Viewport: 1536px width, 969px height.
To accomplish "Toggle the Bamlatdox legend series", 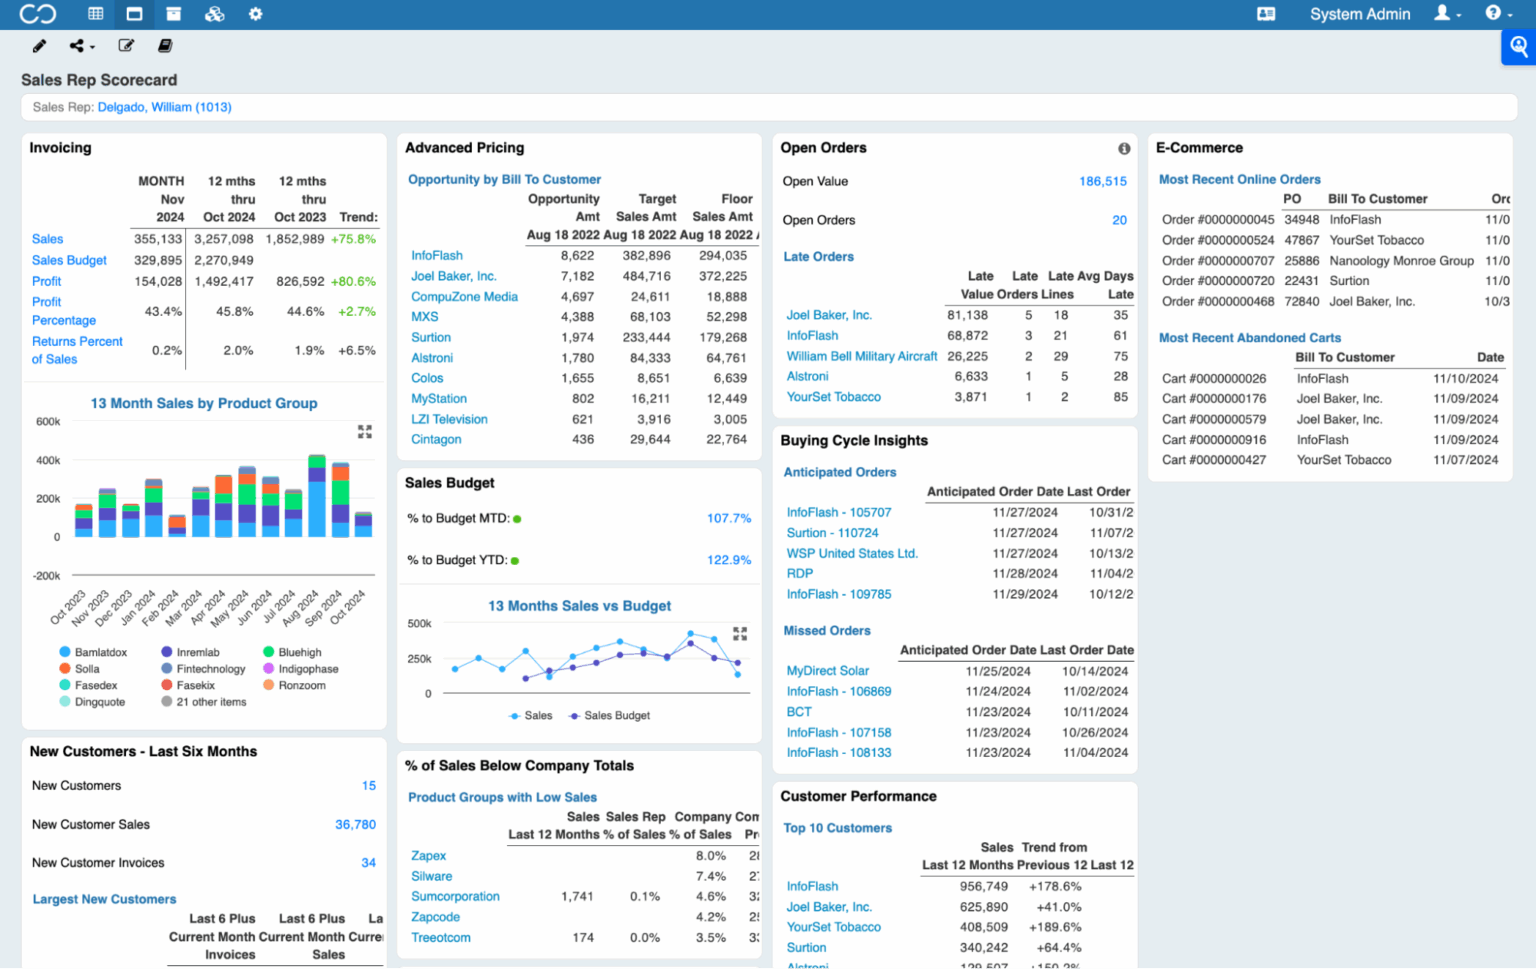I will 93,652.
